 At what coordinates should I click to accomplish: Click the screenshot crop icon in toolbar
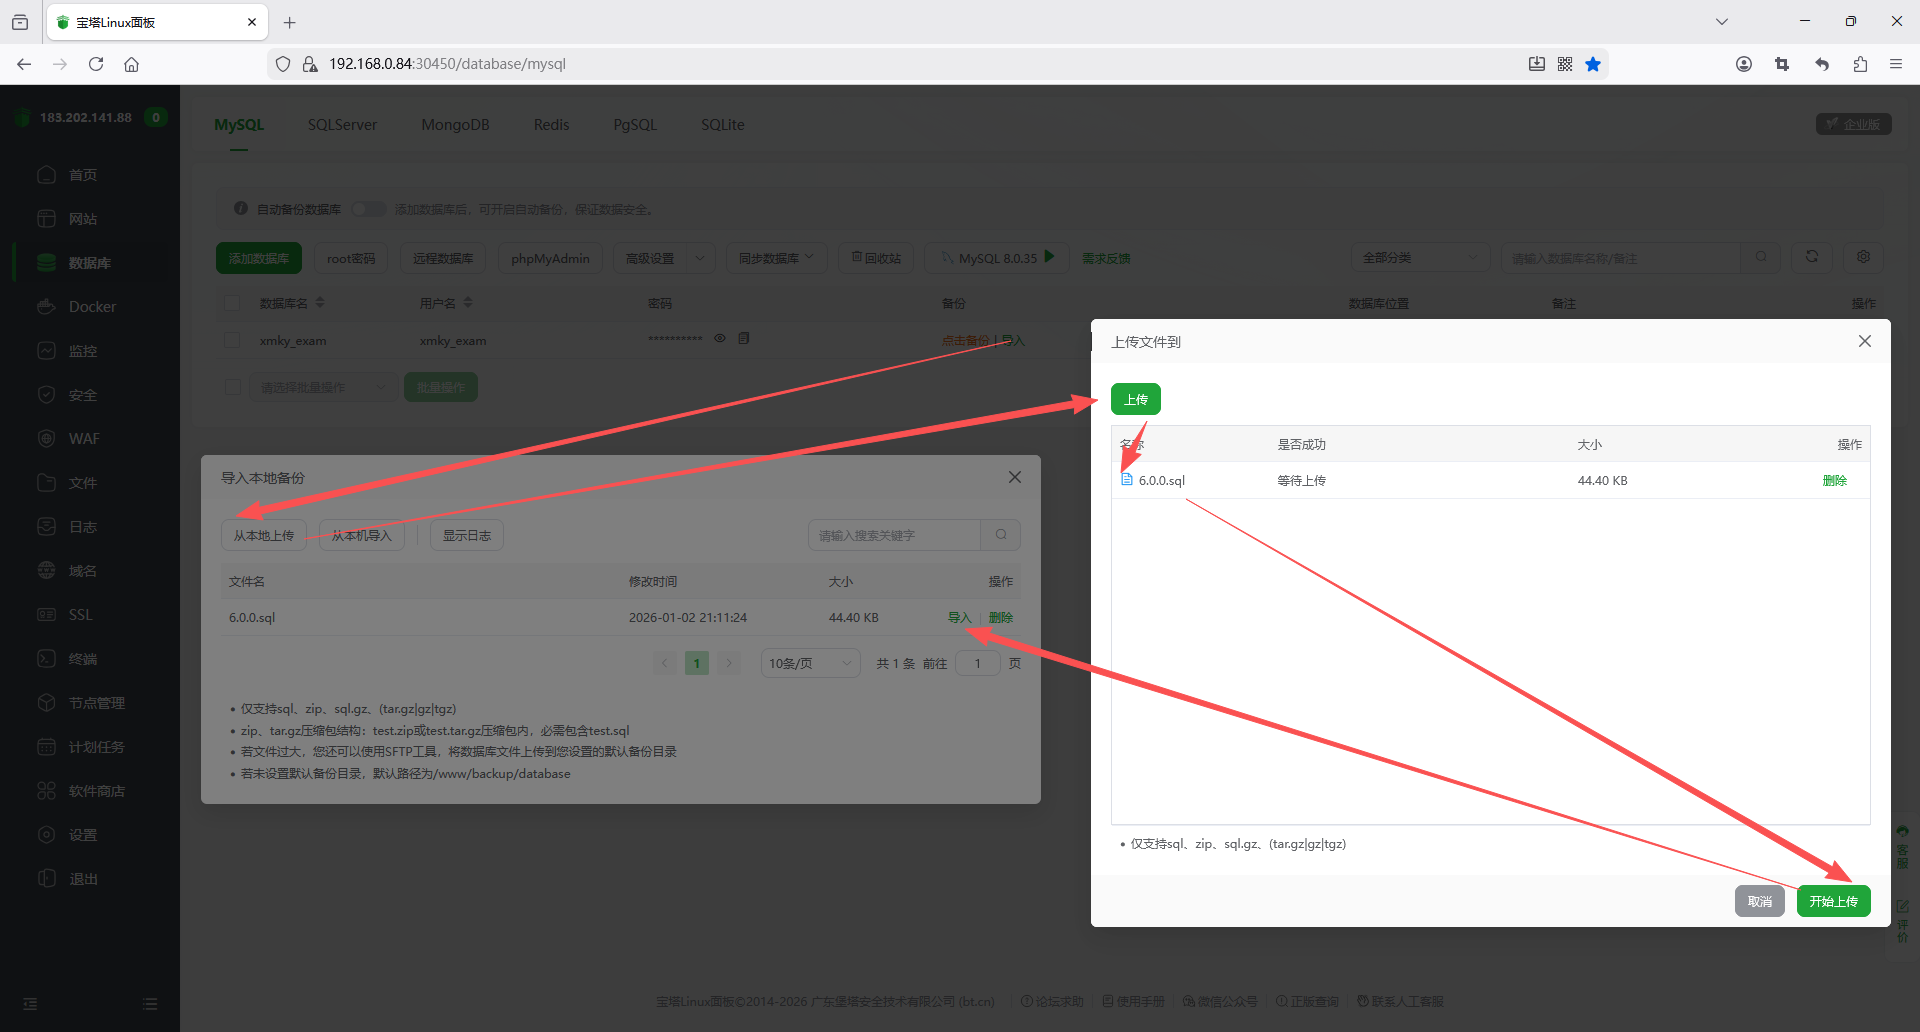coord(1782,64)
